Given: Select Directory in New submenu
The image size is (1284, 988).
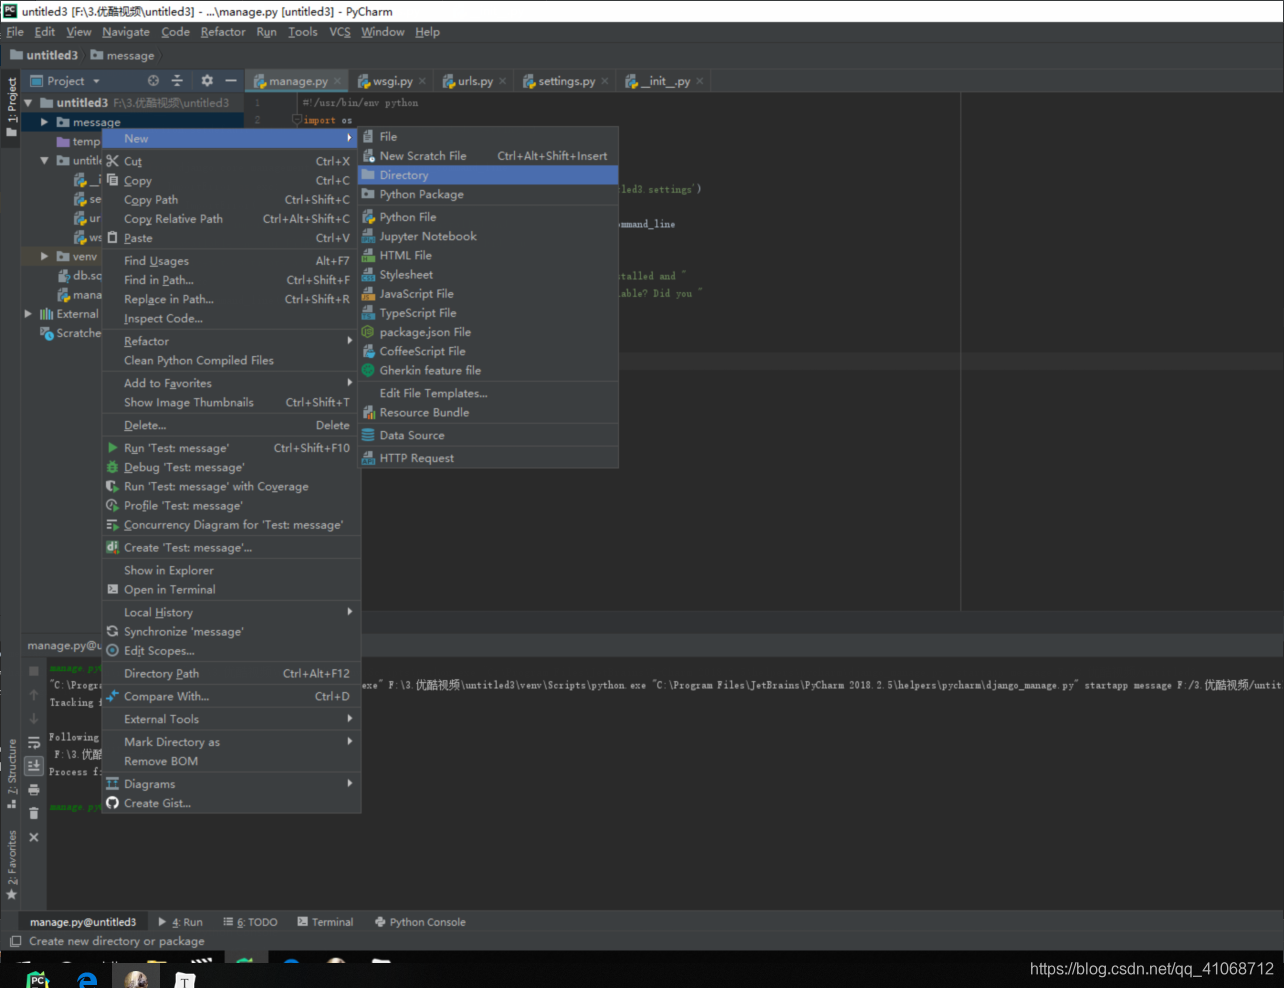Looking at the screenshot, I should tap(489, 175).
